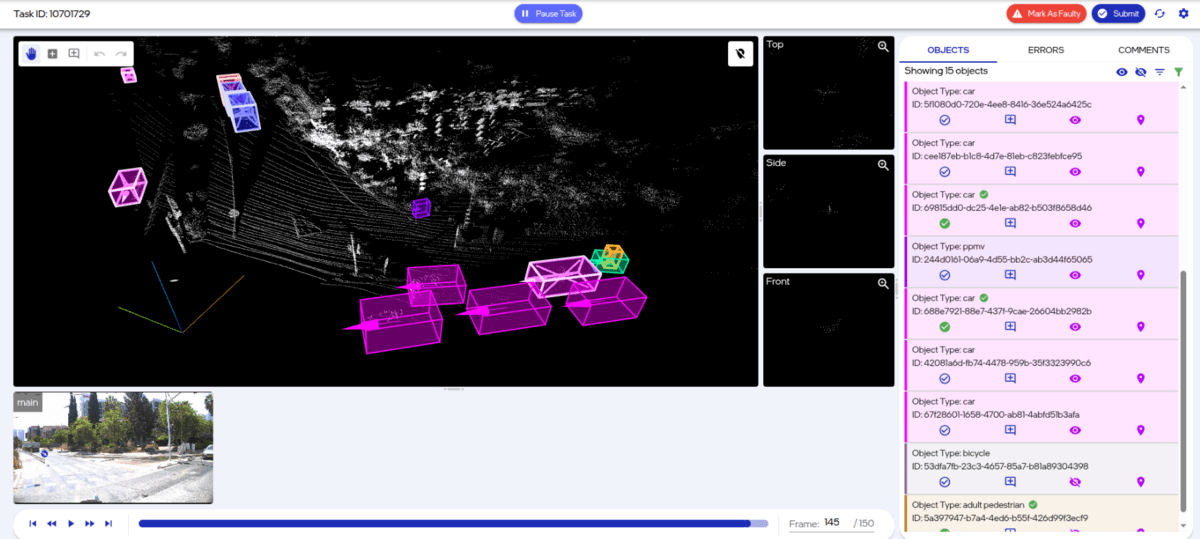The height and width of the screenshot is (539, 1200).
Task: Click Mark As Faulty button
Action: click(1047, 14)
